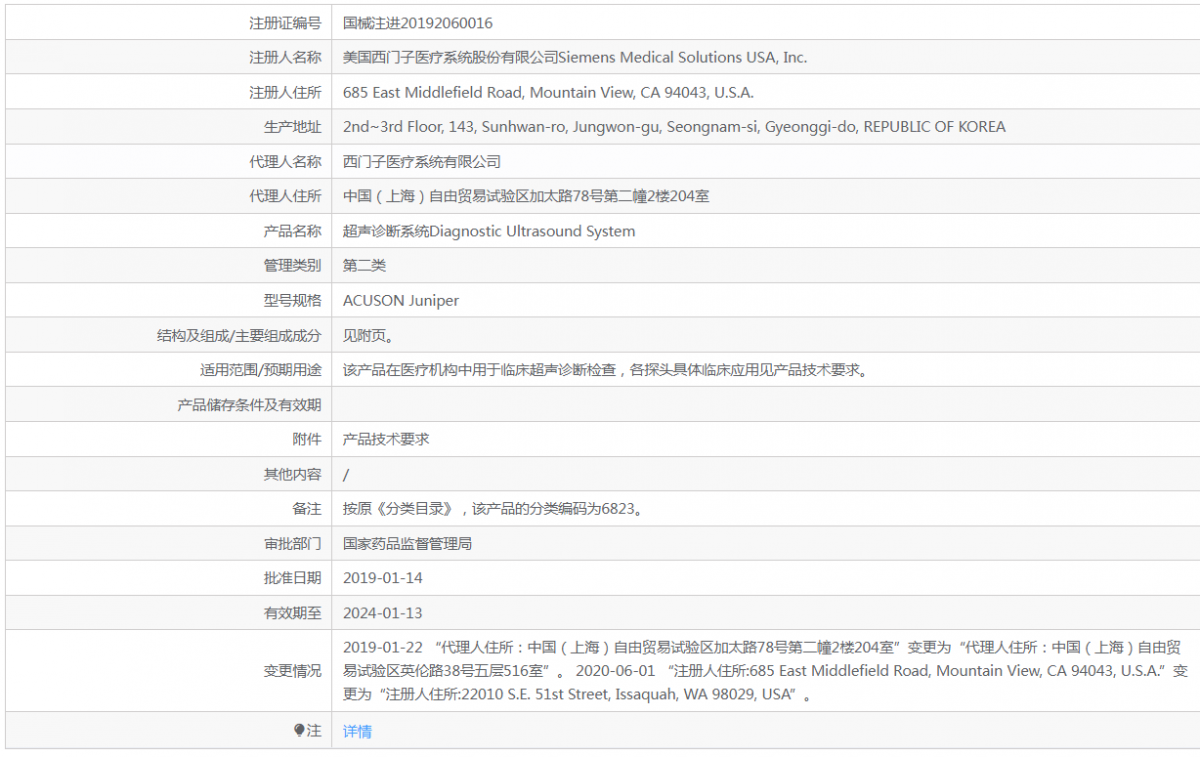The height and width of the screenshot is (757, 1200).
Task: Select the slash value in 其他内容 row
Action: [346, 474]
